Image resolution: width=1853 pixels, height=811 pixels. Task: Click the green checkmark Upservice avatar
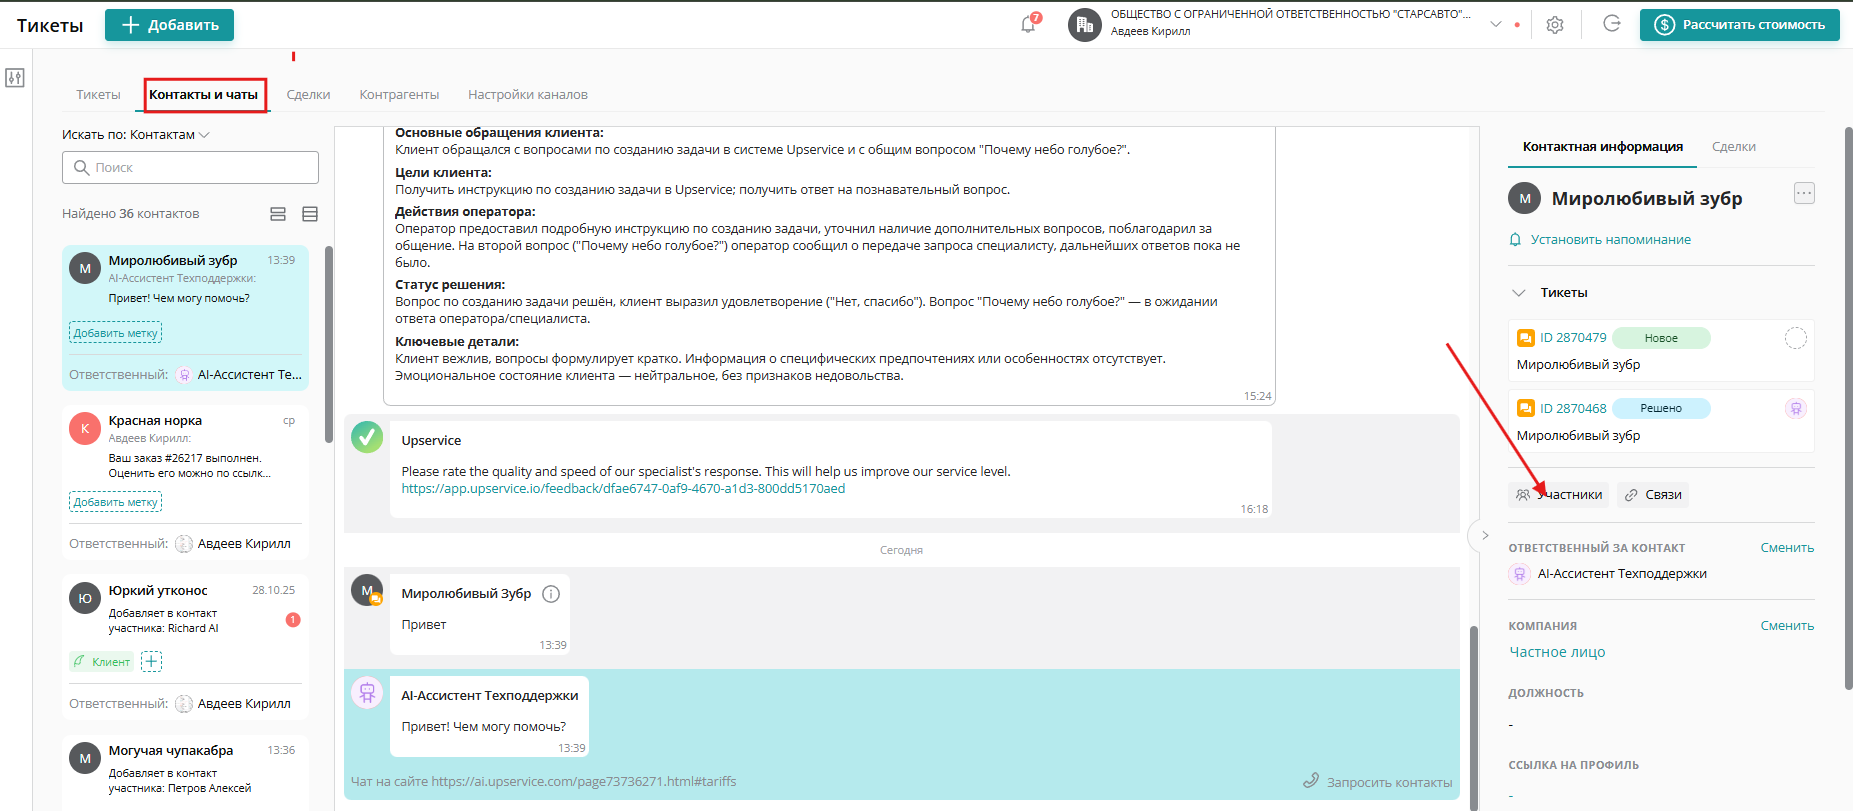[367, 437]
